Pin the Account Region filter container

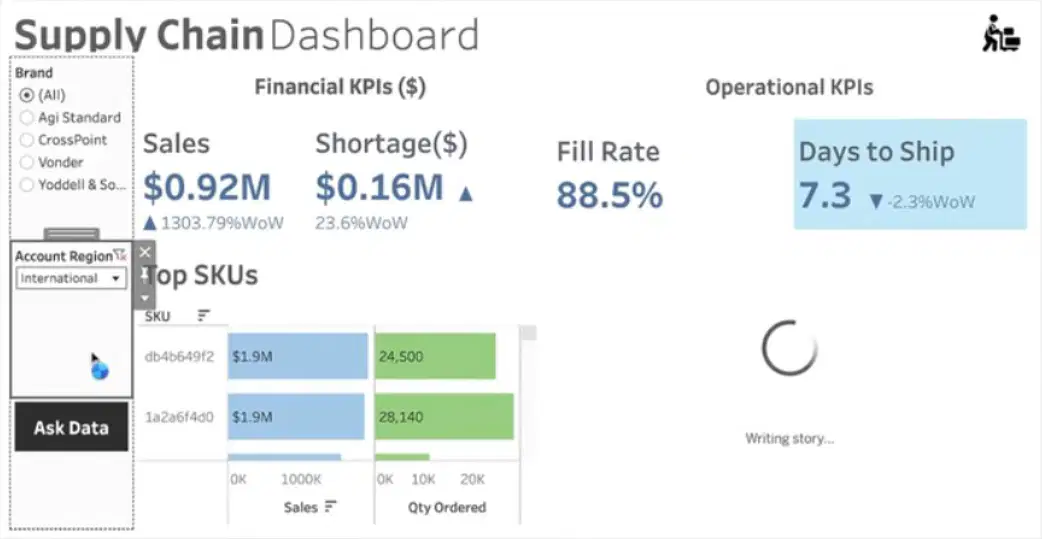pyautogui.click(x=145, y=274)
